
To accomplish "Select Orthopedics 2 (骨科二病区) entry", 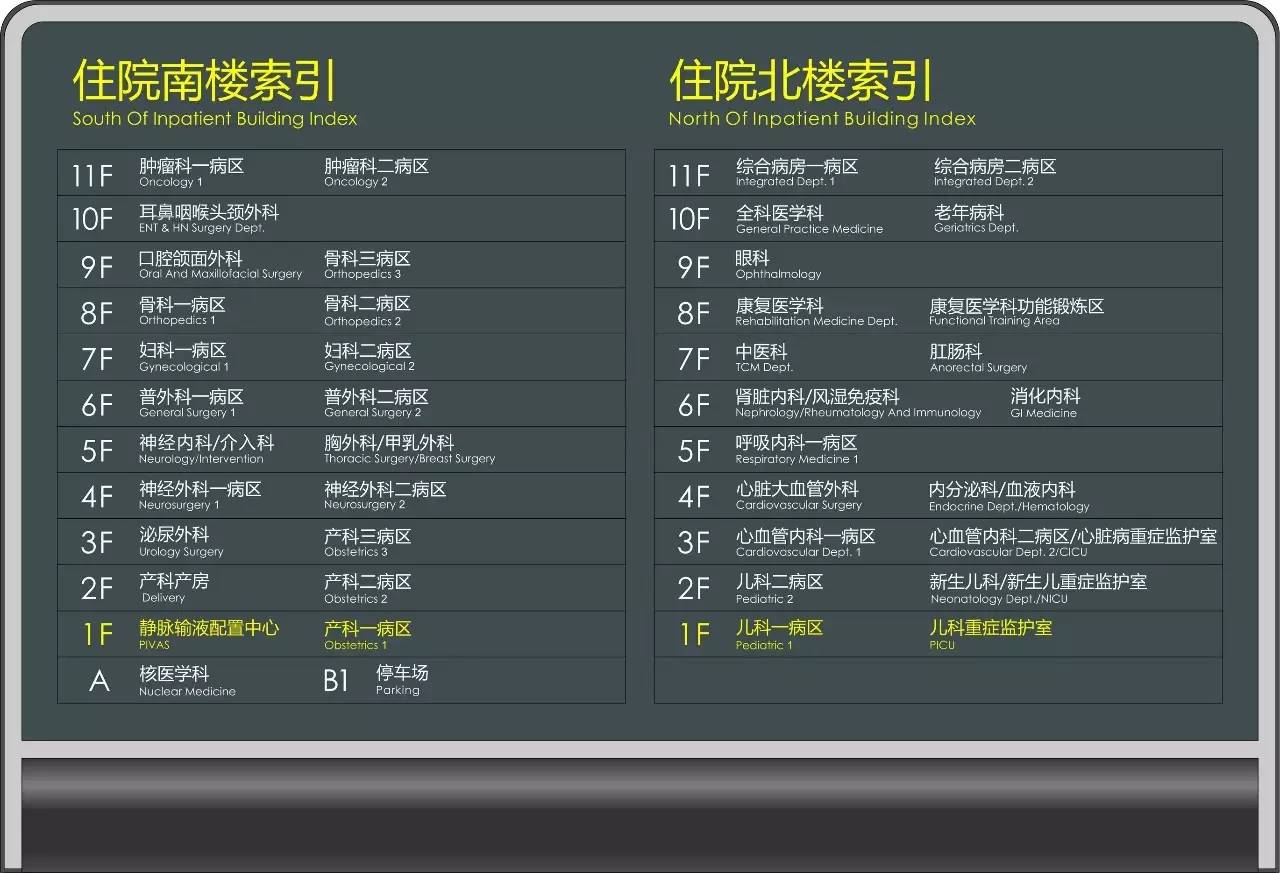I will [x=367, y=311].
